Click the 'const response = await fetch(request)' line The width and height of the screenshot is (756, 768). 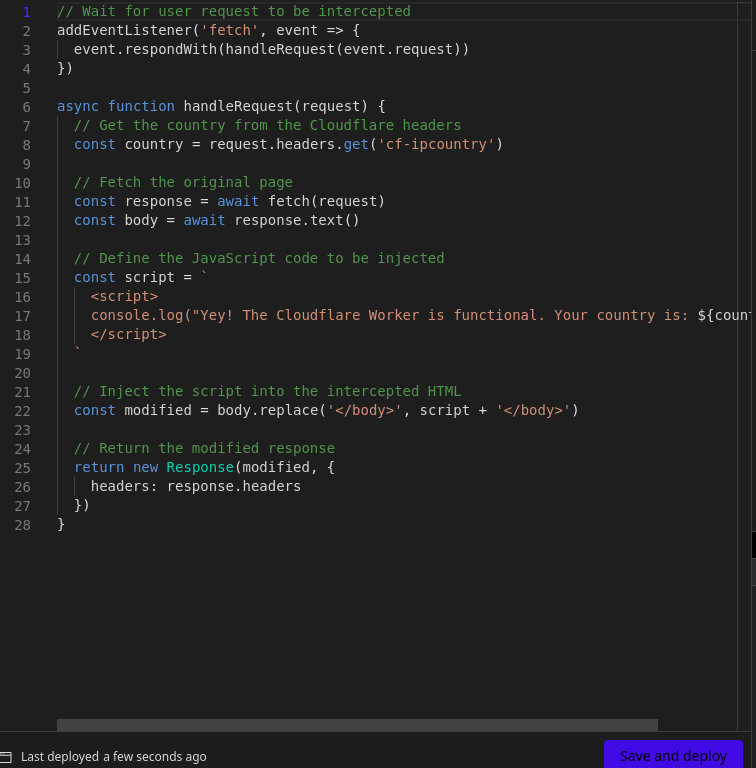[x=230, y=201]
